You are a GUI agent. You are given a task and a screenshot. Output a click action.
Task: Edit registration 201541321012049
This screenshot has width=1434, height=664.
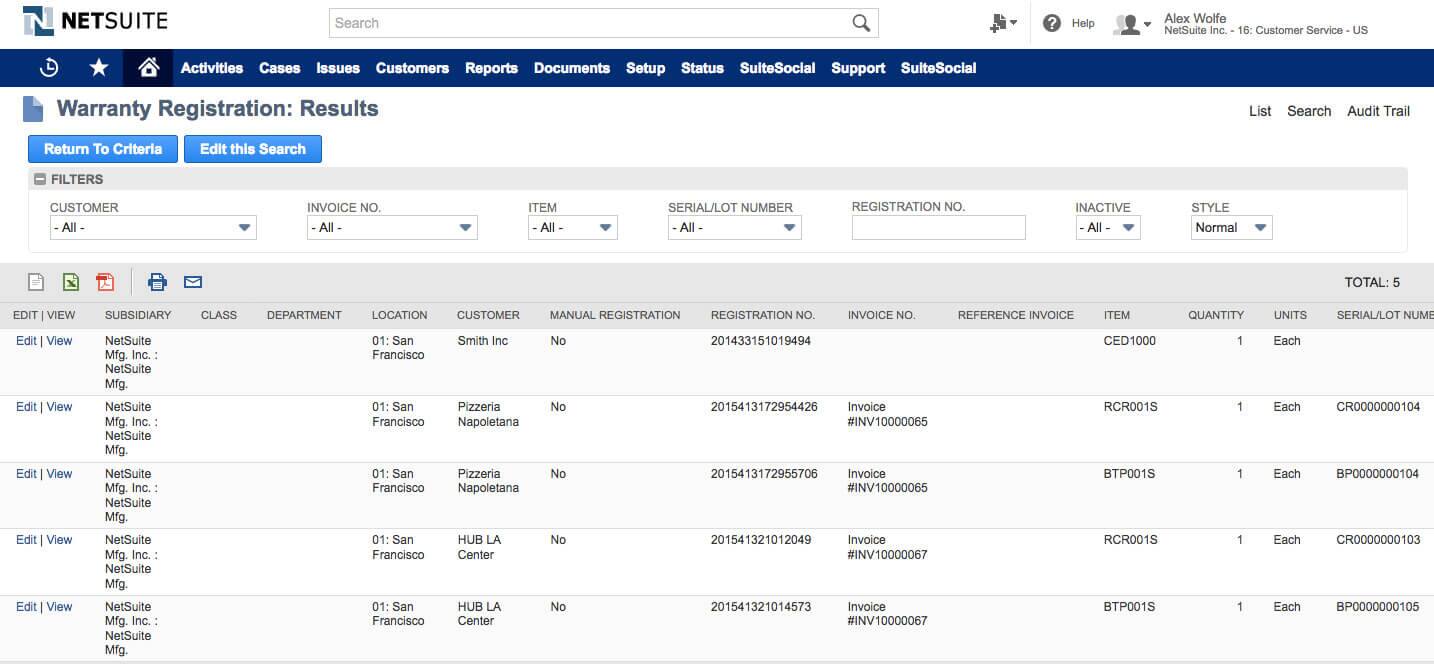coord(26,540)
